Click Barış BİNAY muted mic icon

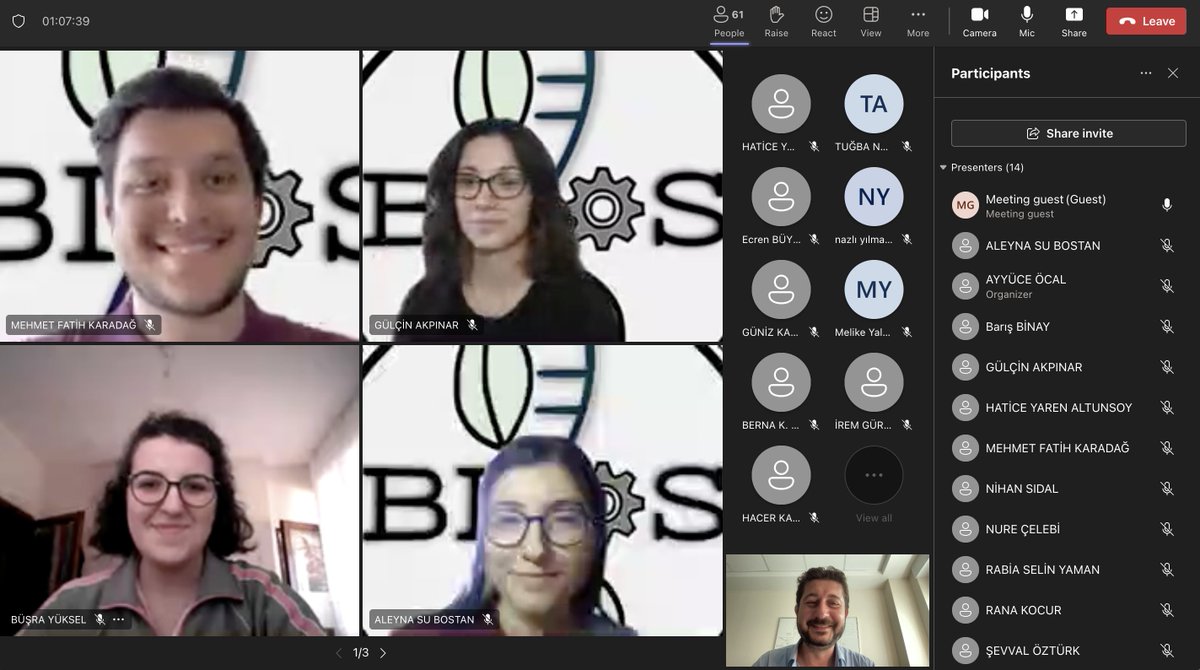pos(1166,326)
